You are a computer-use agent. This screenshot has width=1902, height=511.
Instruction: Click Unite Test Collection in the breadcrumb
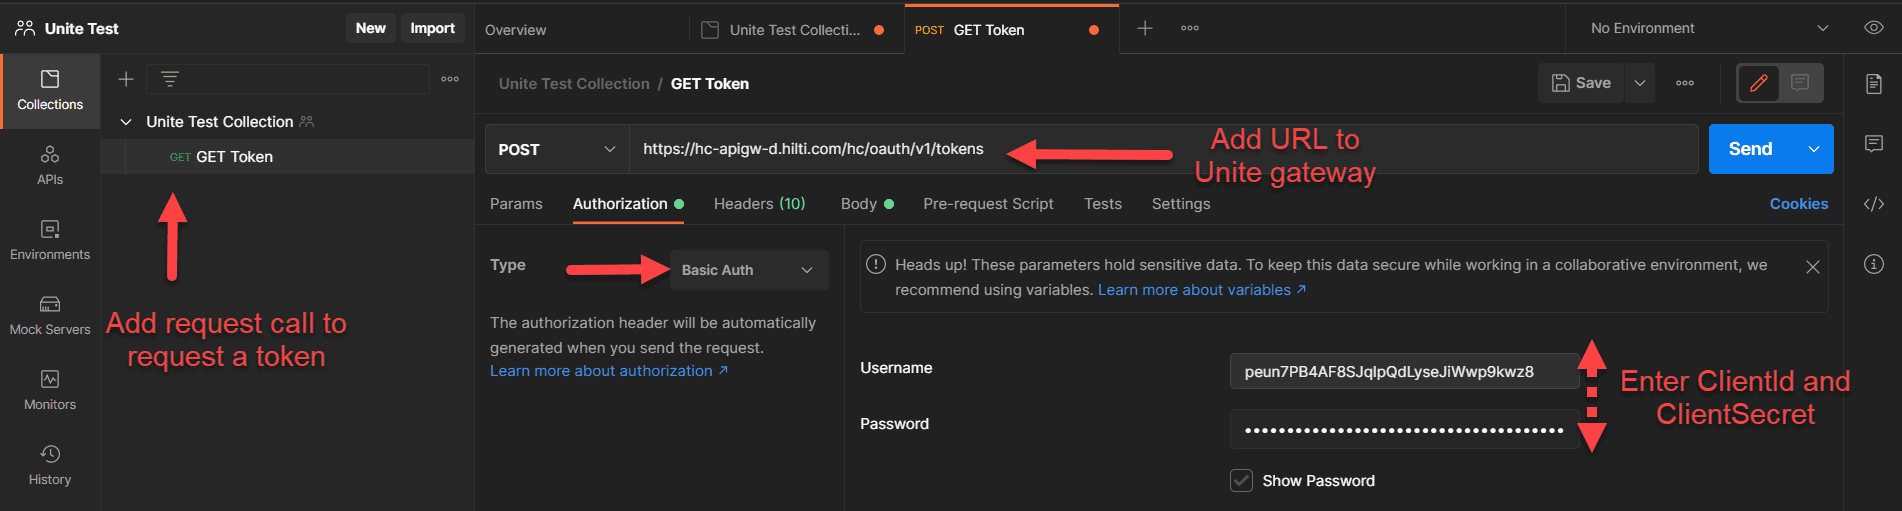click(574, 84)
